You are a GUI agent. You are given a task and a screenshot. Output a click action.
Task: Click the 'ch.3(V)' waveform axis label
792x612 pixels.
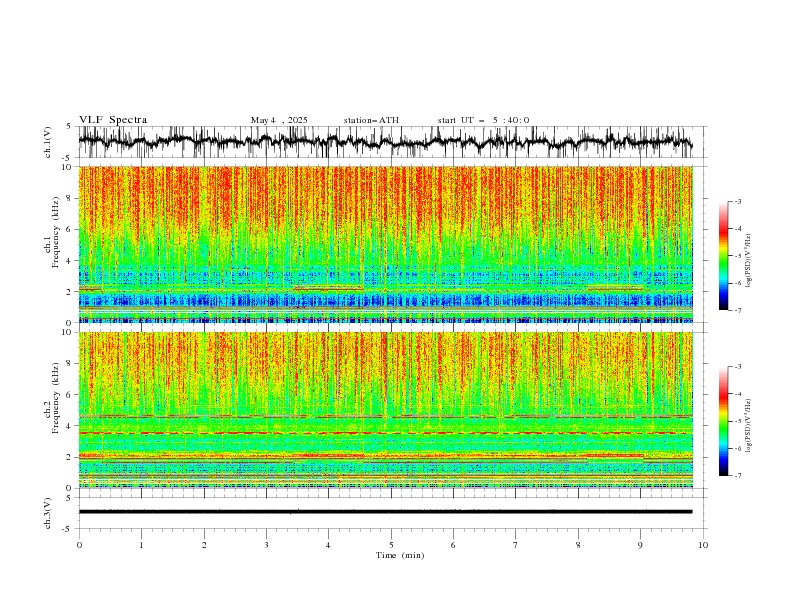(48, 513)
